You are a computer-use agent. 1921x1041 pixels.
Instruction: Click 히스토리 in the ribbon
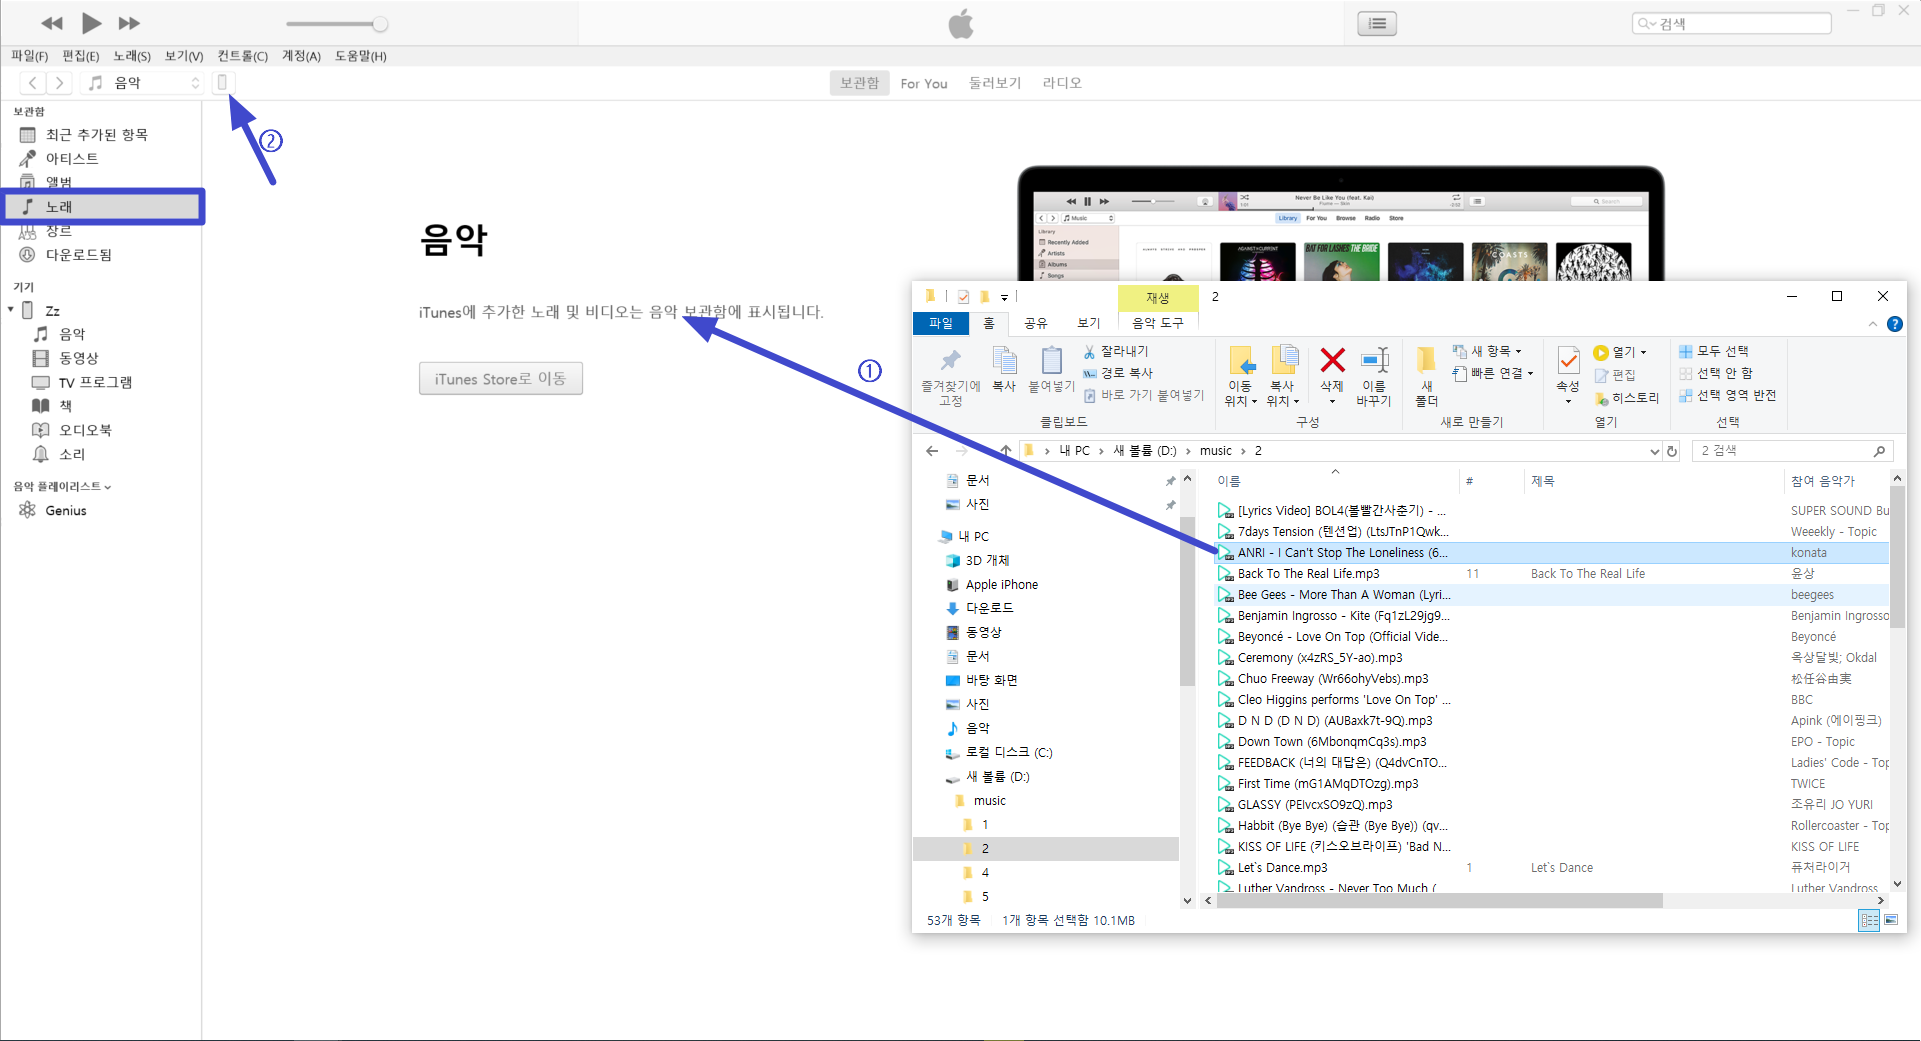[x=1627, y=398]
